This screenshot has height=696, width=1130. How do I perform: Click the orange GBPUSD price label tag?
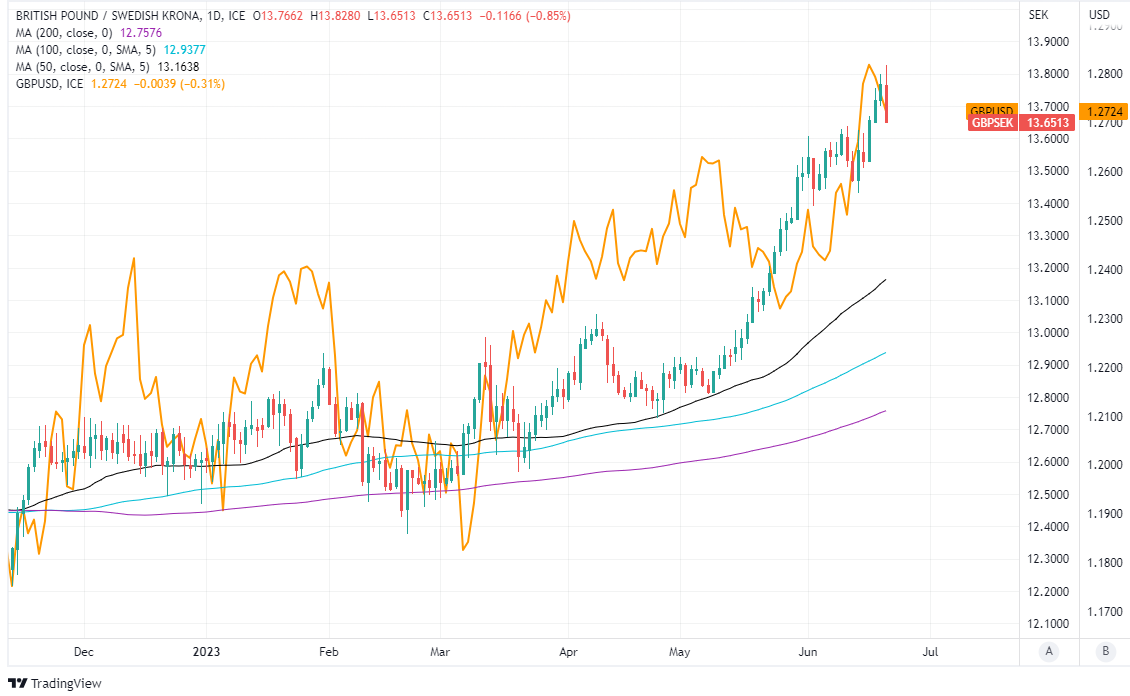[x=991, y=110]
